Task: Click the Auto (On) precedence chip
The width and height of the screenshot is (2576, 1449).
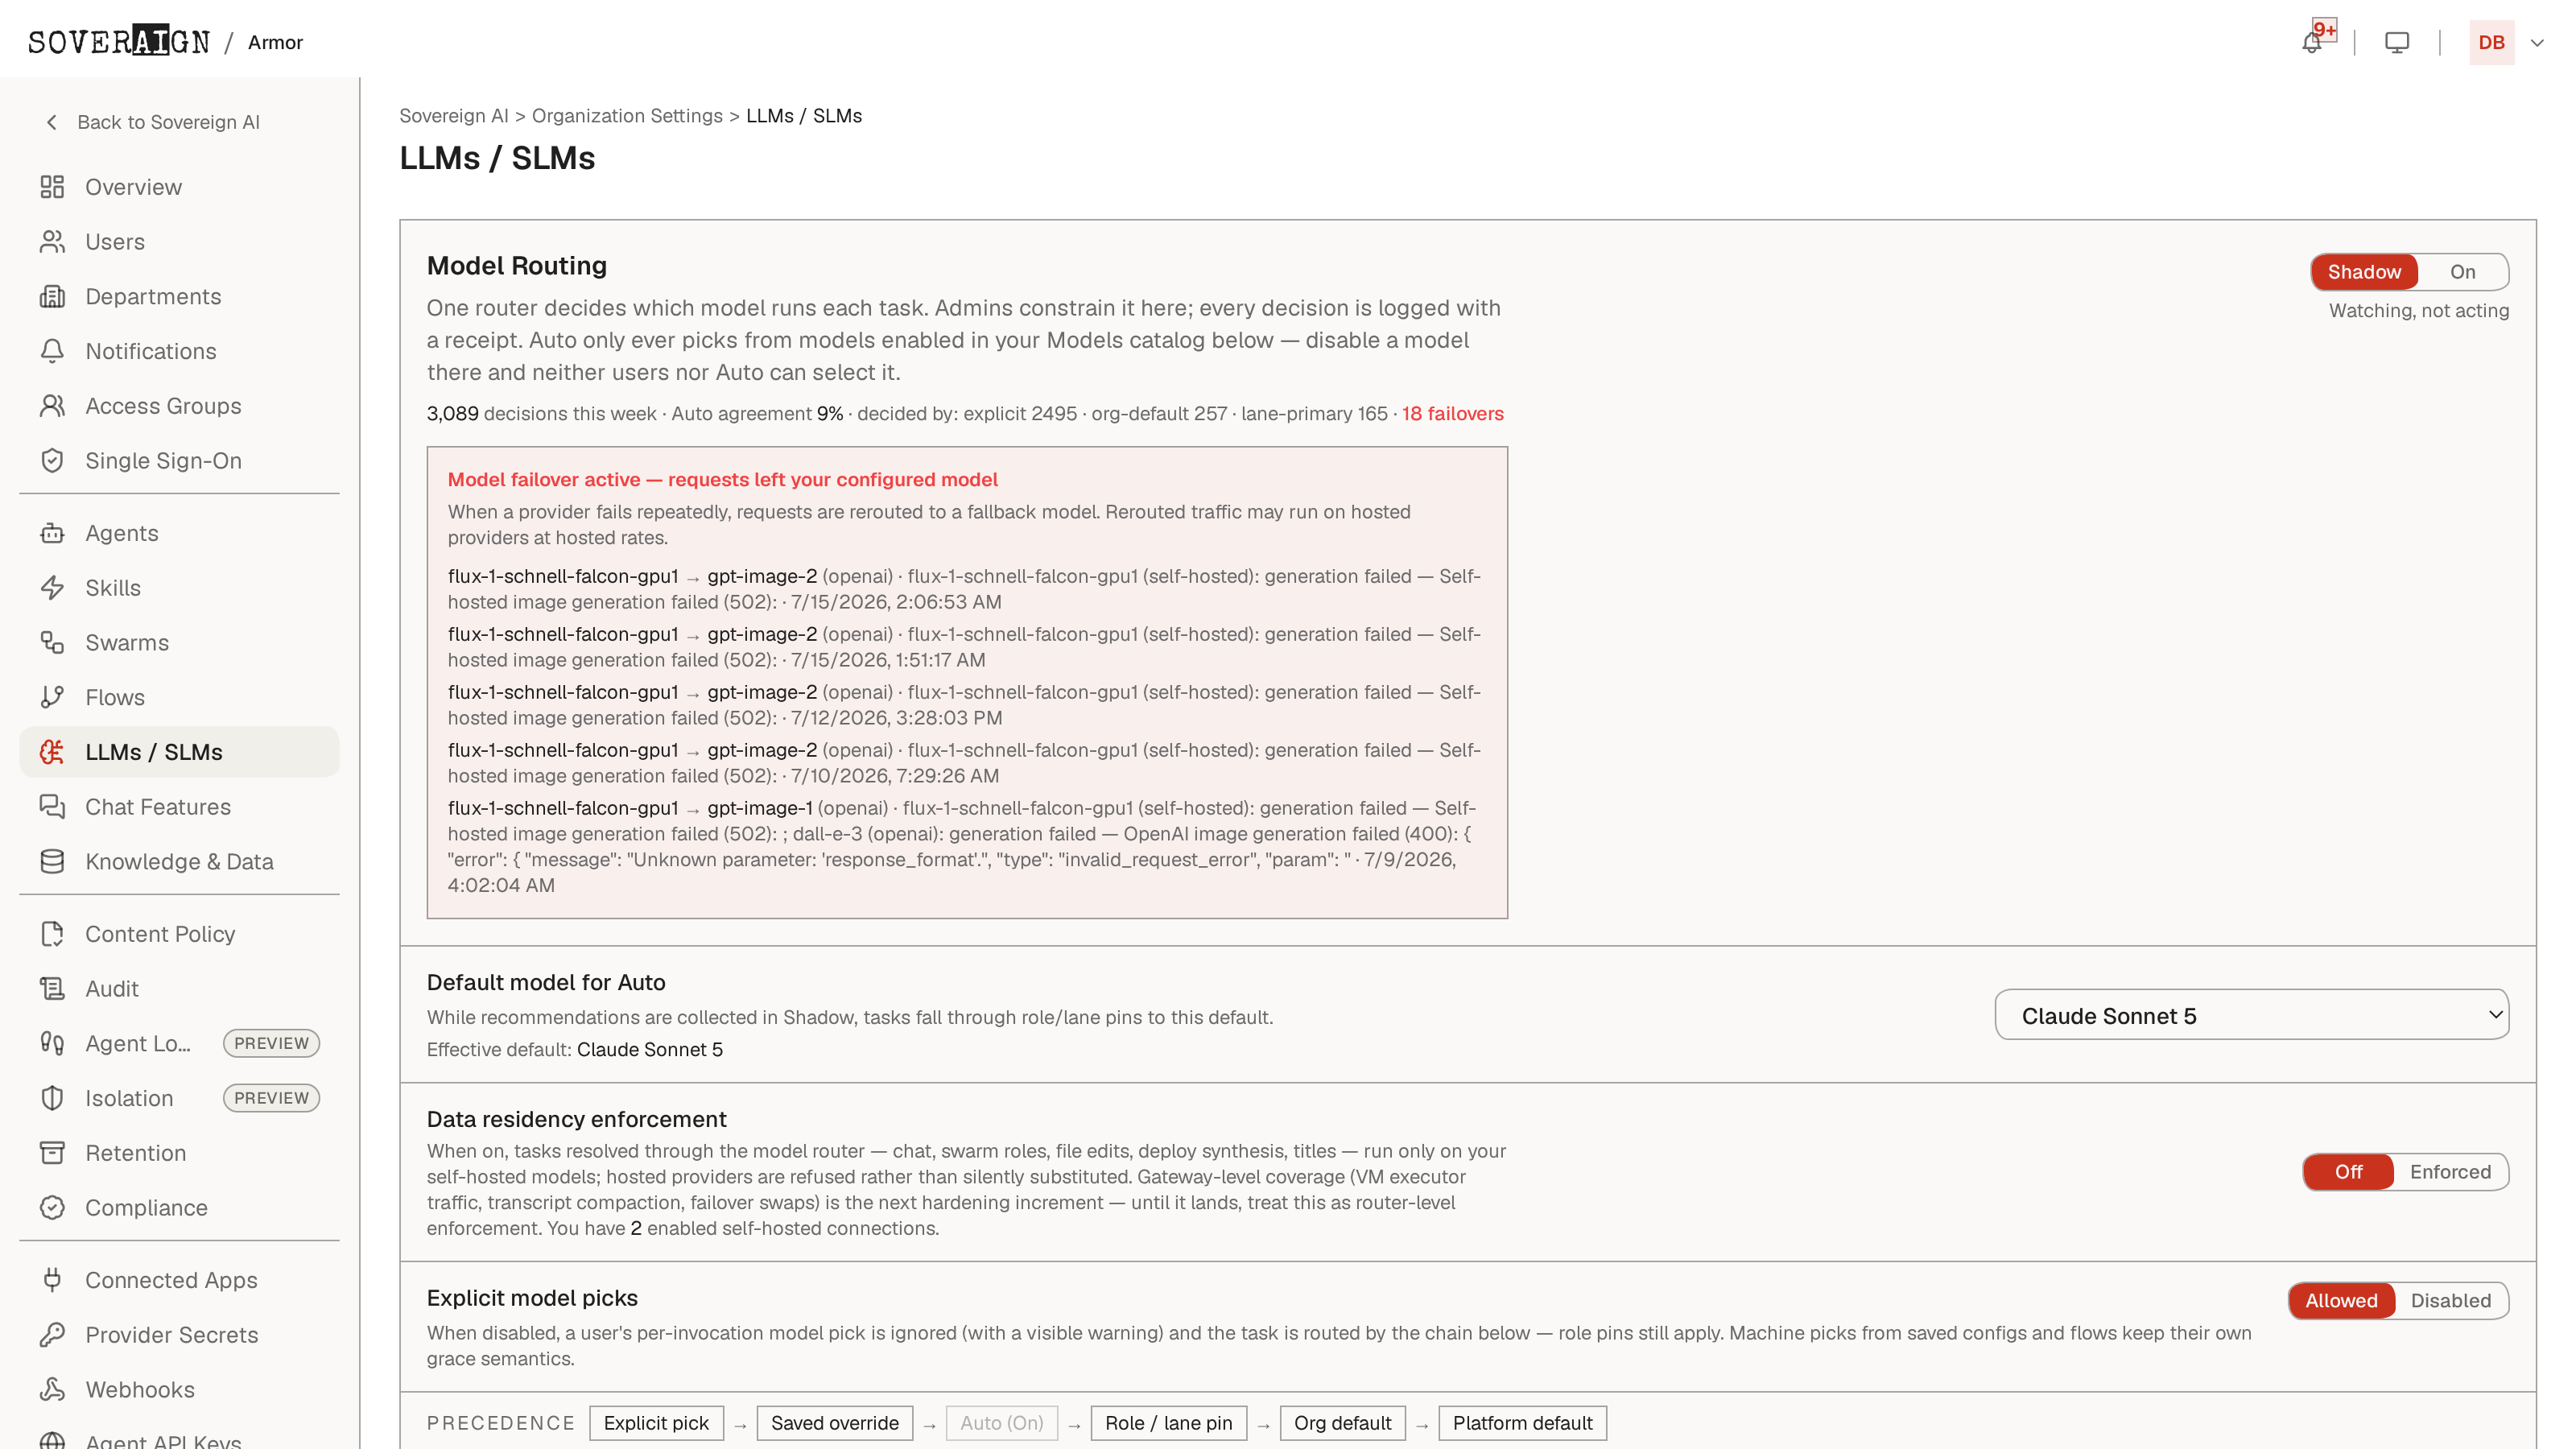Action: click(x=1001, y=1423)
